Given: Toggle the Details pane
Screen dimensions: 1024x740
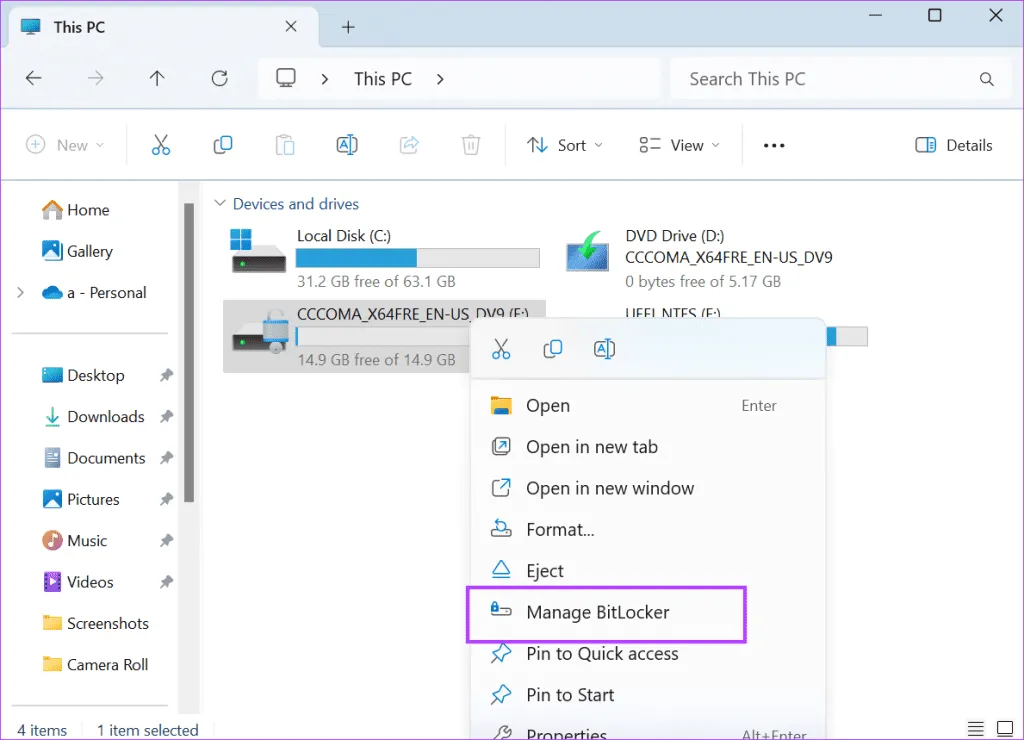Looking at the screenshot, I should (x=953, y=145).
